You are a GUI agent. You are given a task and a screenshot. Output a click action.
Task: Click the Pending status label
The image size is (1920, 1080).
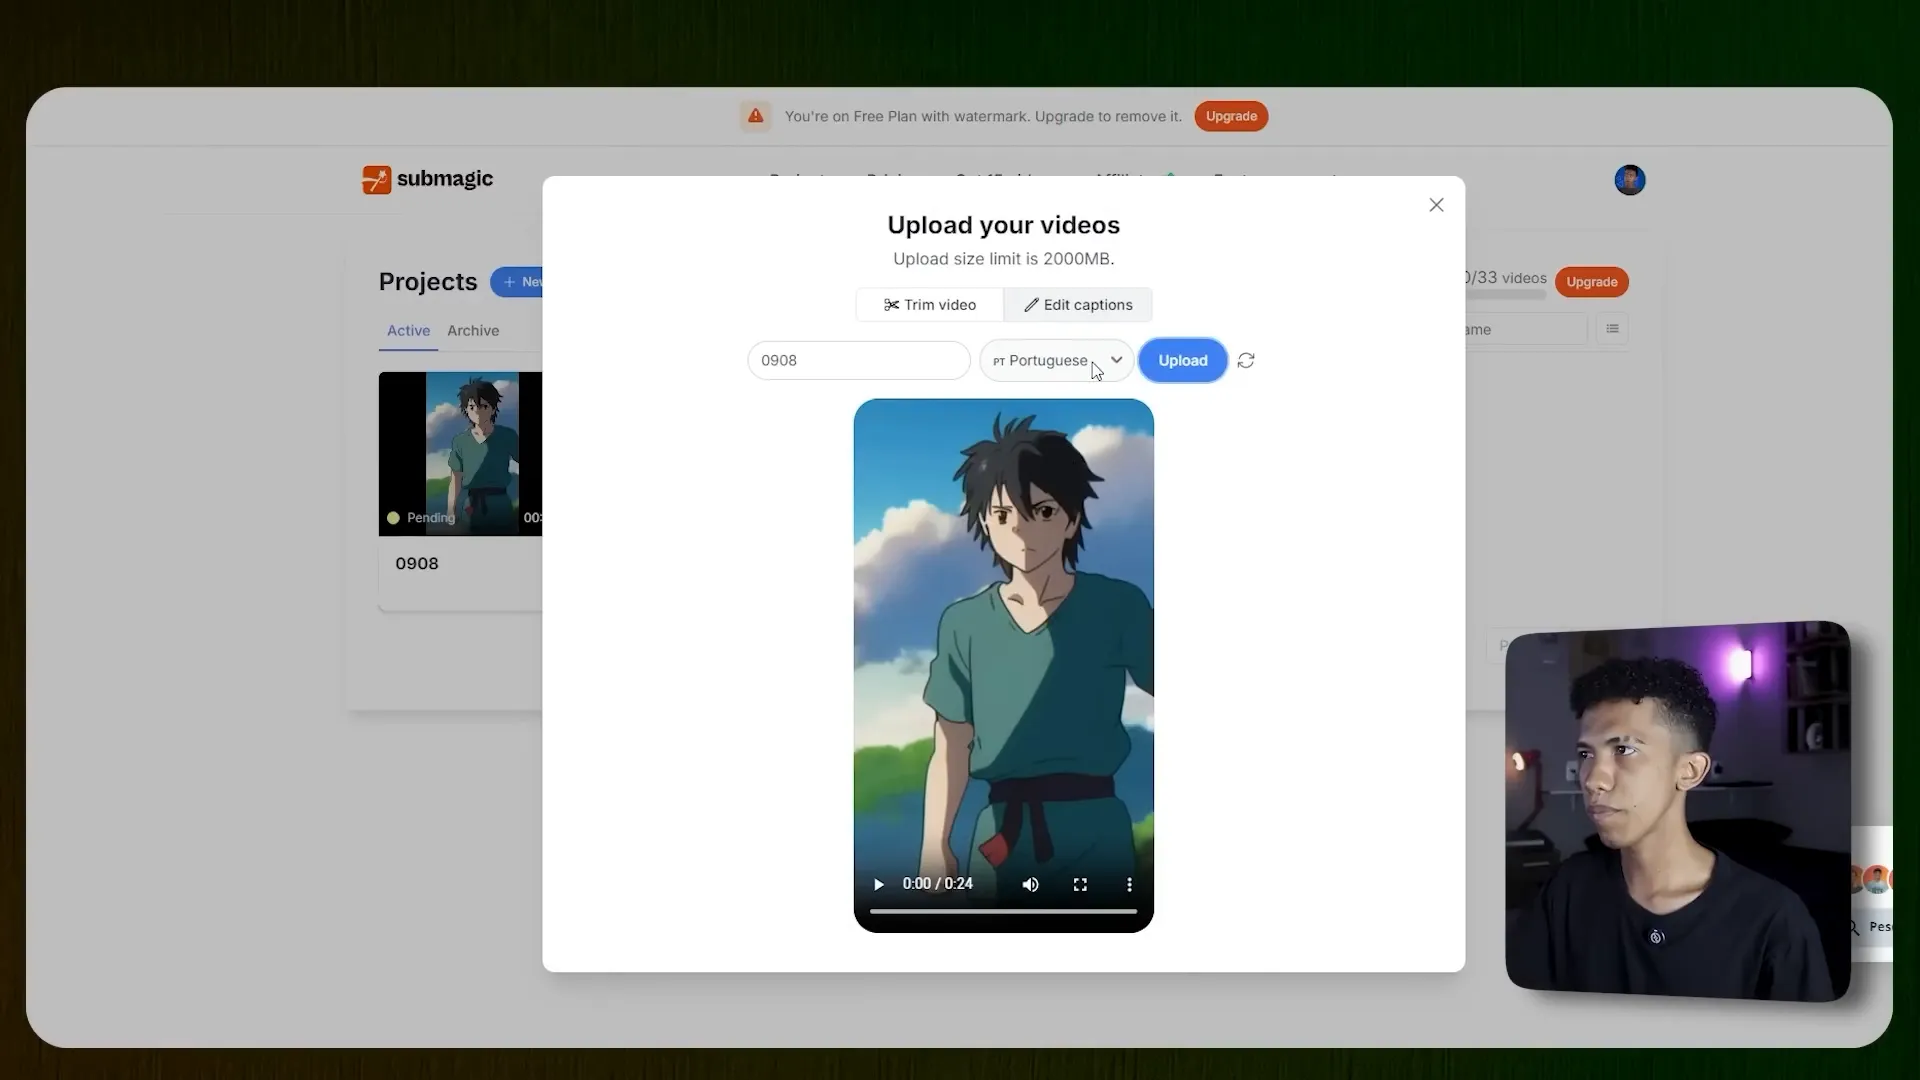point(431,518)
